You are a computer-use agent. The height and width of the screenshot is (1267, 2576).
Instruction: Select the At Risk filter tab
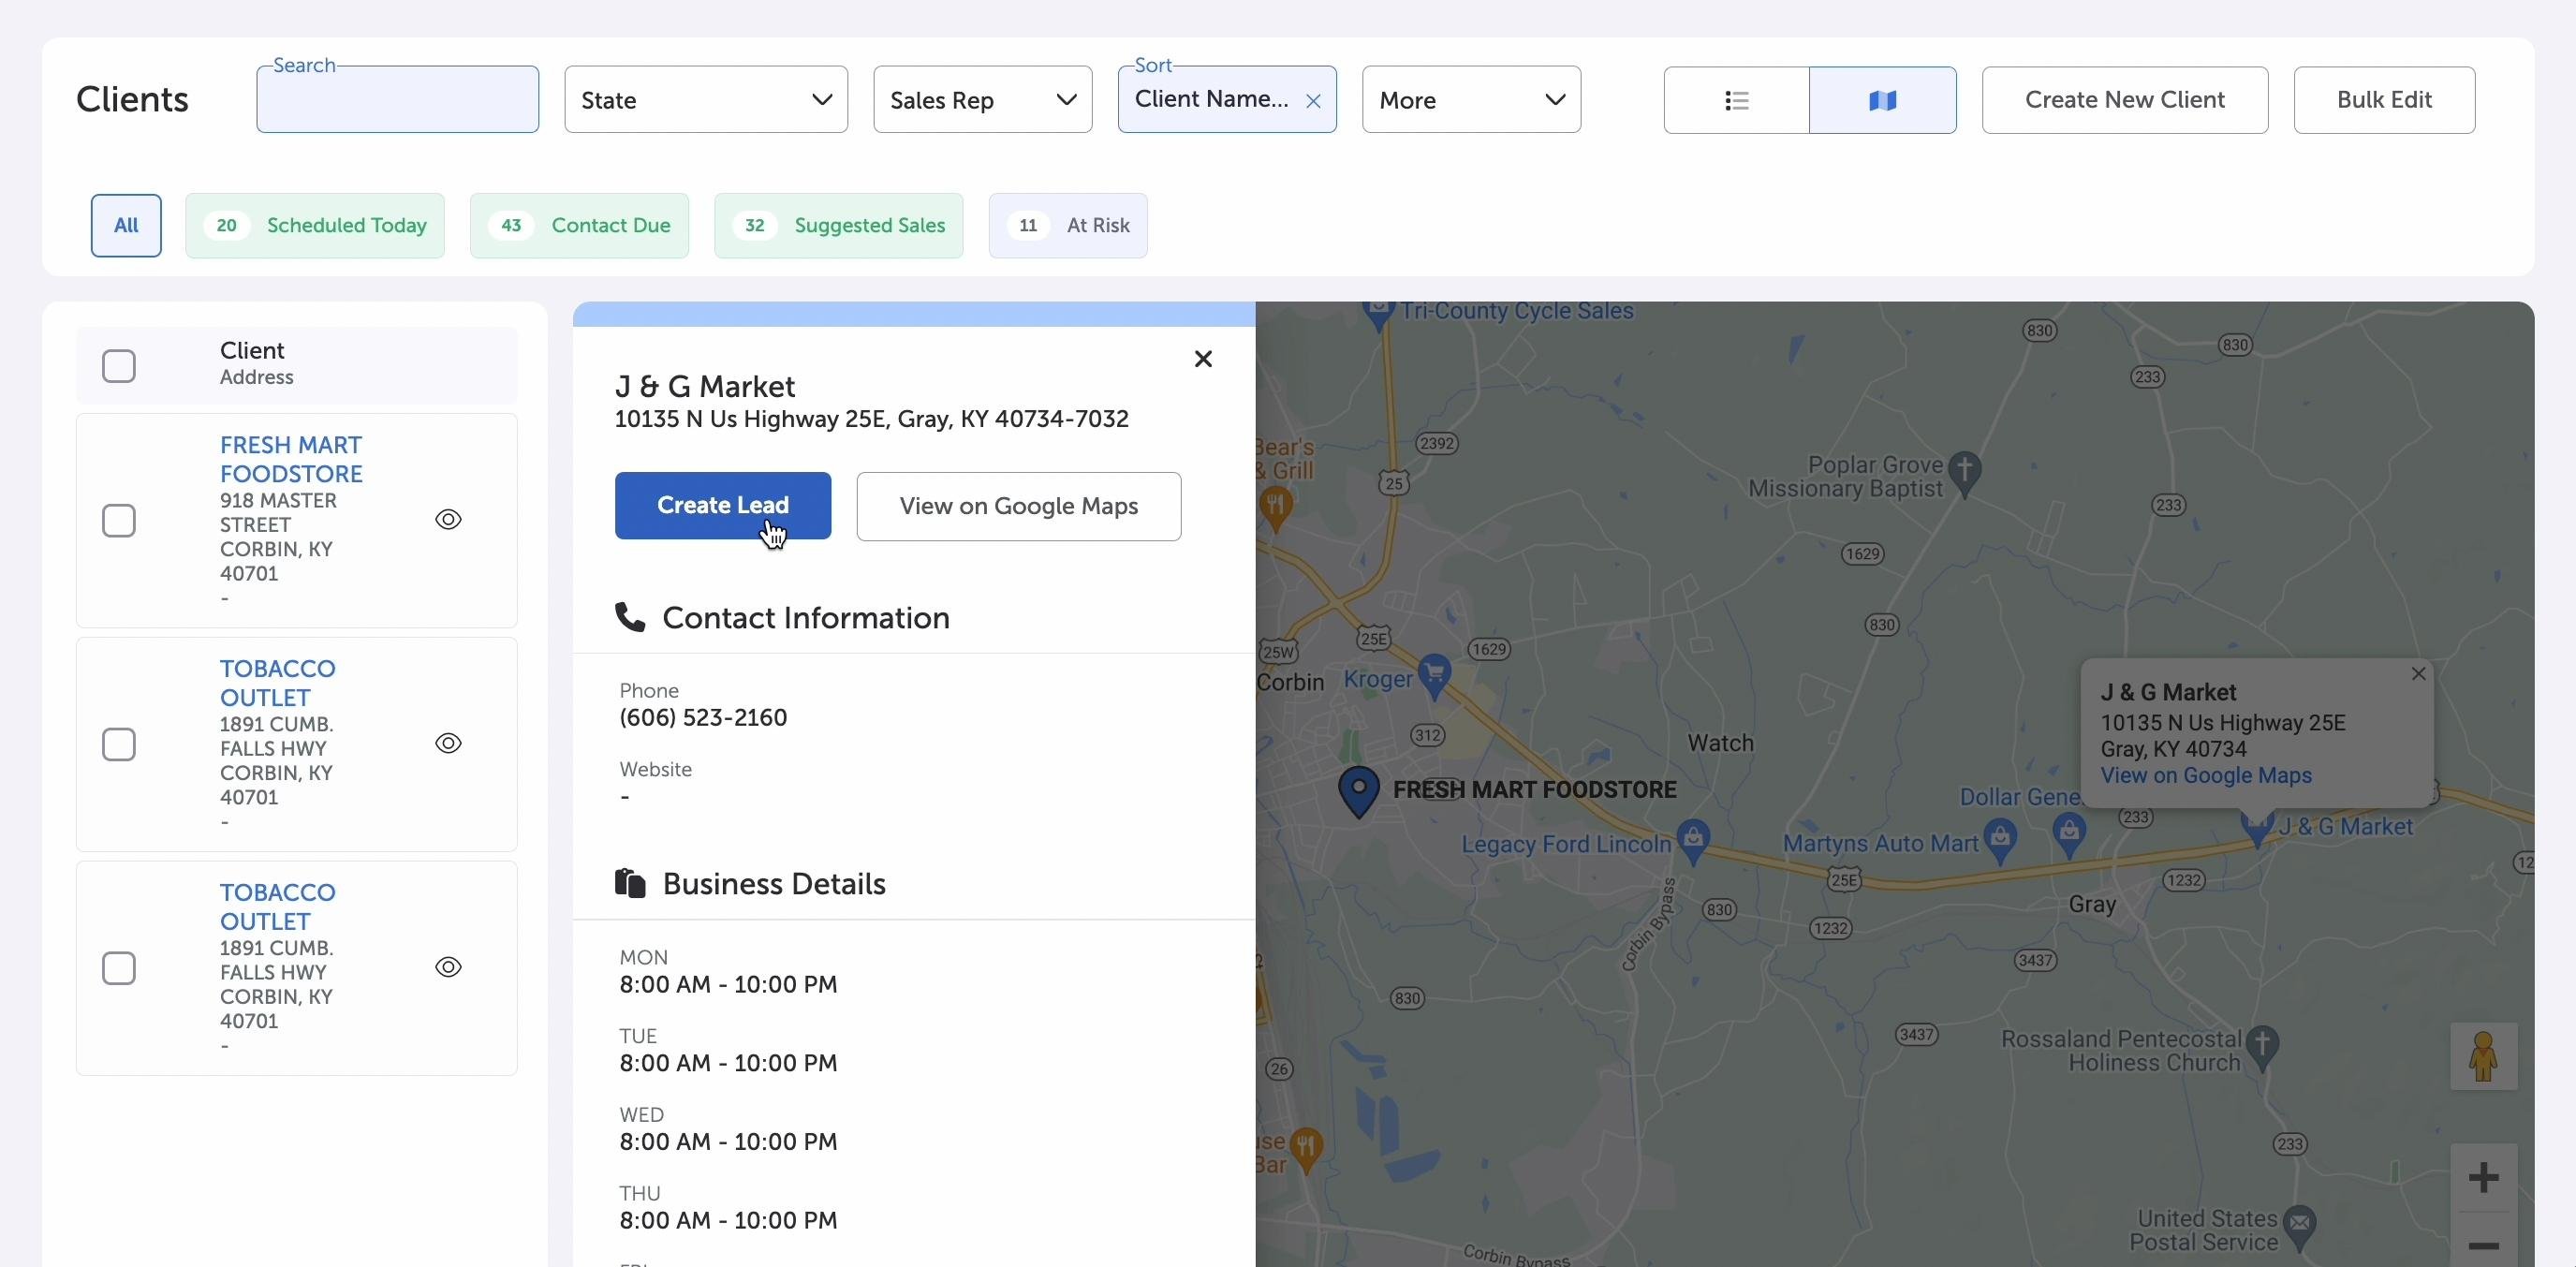coord(1067,226)
